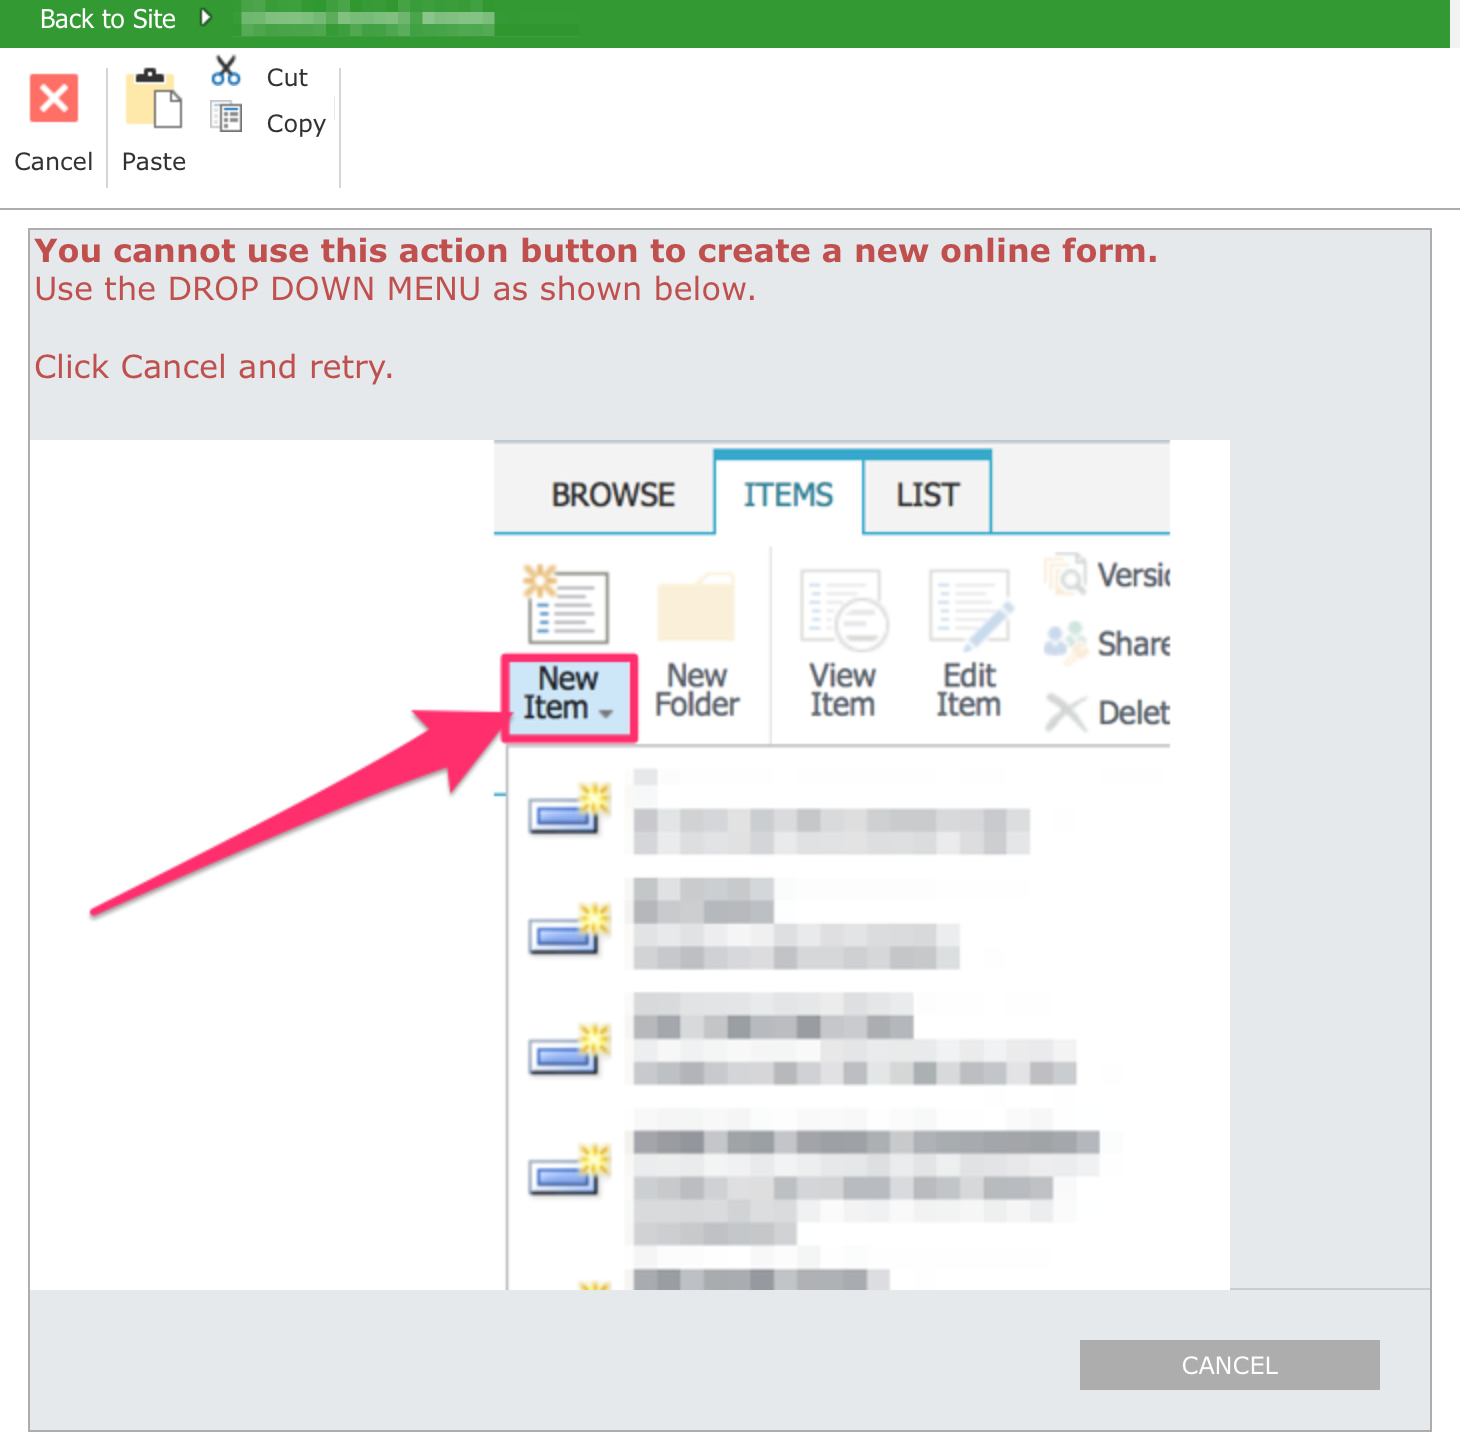1460x1442 pixels.
Task: Click the Cut scissors icon
Action: [226, 72]
